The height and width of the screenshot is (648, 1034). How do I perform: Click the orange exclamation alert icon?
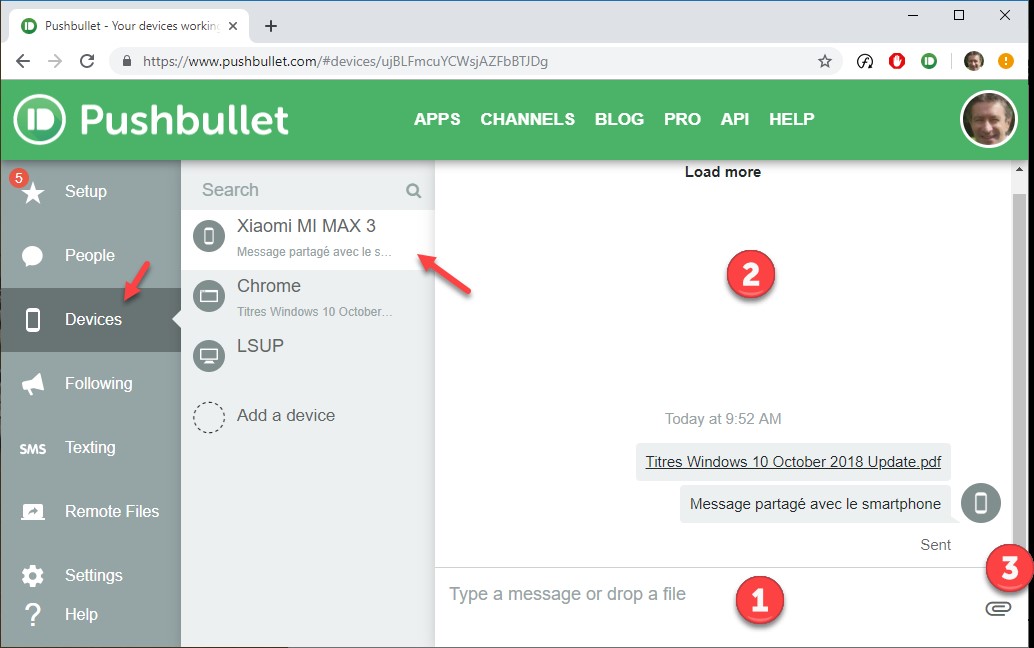pyautogui.click(x=1006, y=61)
